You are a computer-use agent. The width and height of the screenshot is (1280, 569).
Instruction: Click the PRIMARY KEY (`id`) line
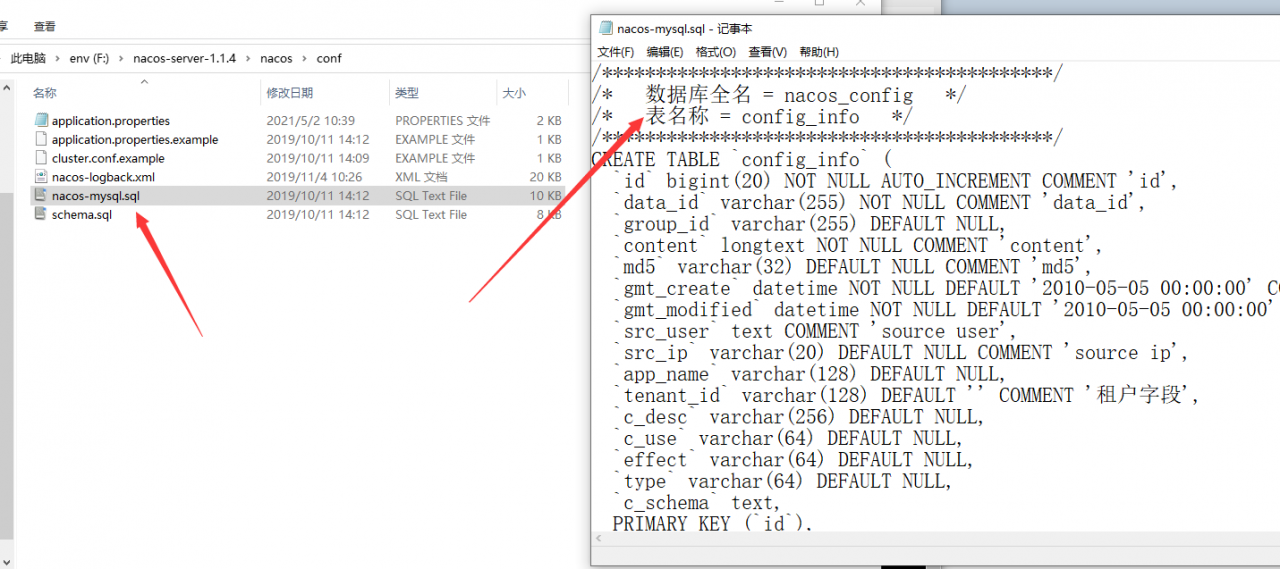tap(713, 524)
